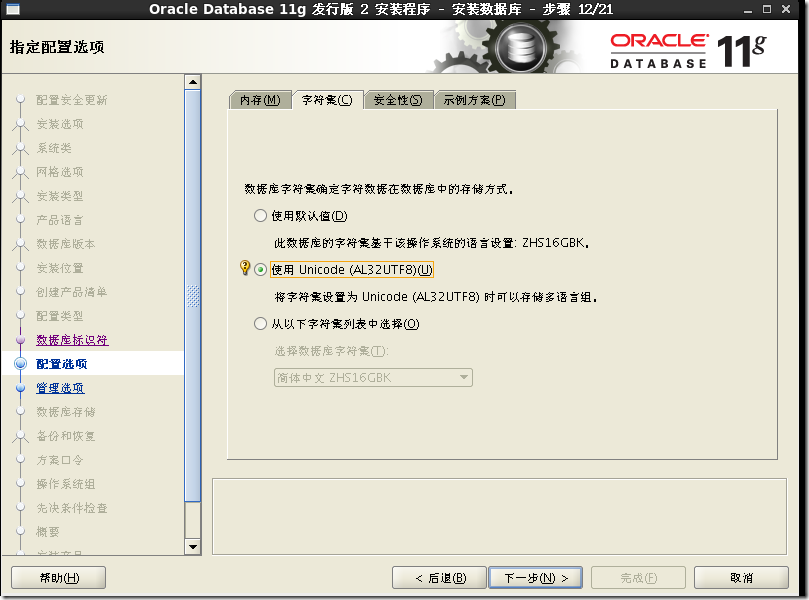Screen dimensions: 809x600
Task: Click the 数据库版本 step label
Action: click(66, 244)
